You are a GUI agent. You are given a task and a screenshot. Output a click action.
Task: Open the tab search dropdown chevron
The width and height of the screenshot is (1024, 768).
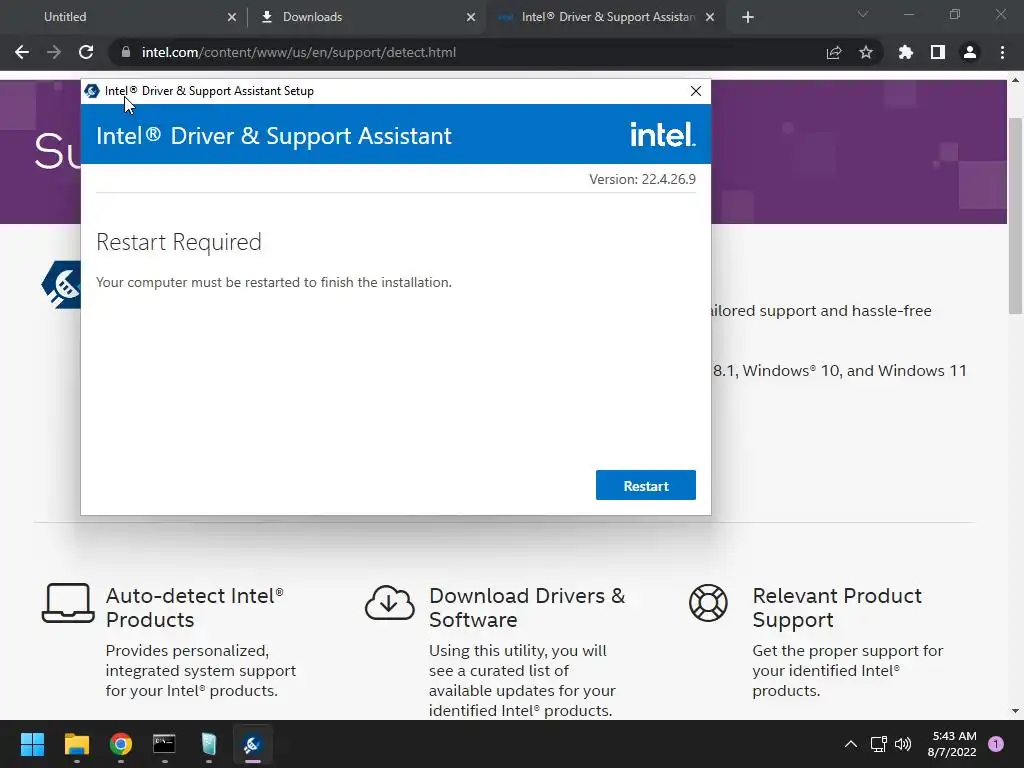coord(863,14)
